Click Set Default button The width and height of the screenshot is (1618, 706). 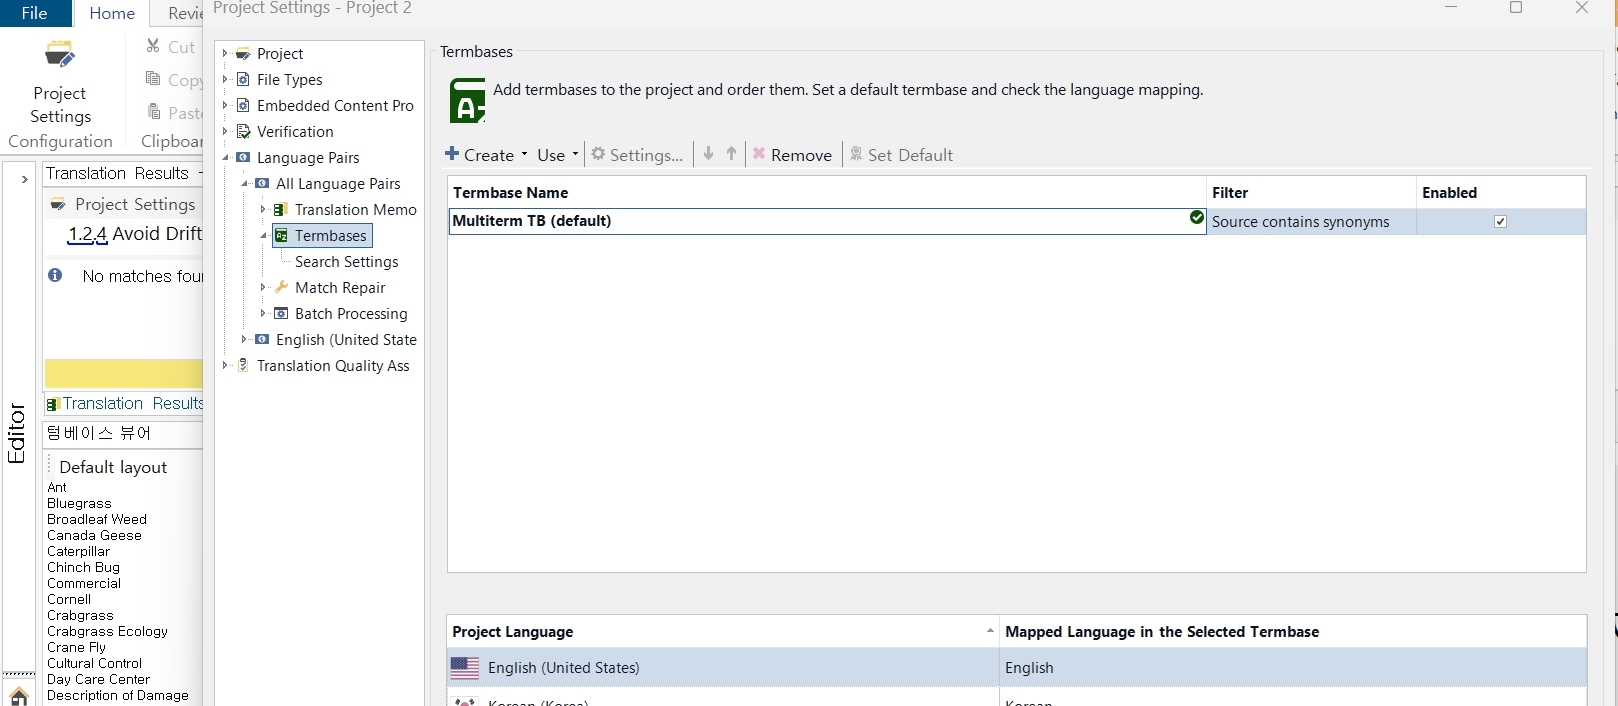click(901, 155)
